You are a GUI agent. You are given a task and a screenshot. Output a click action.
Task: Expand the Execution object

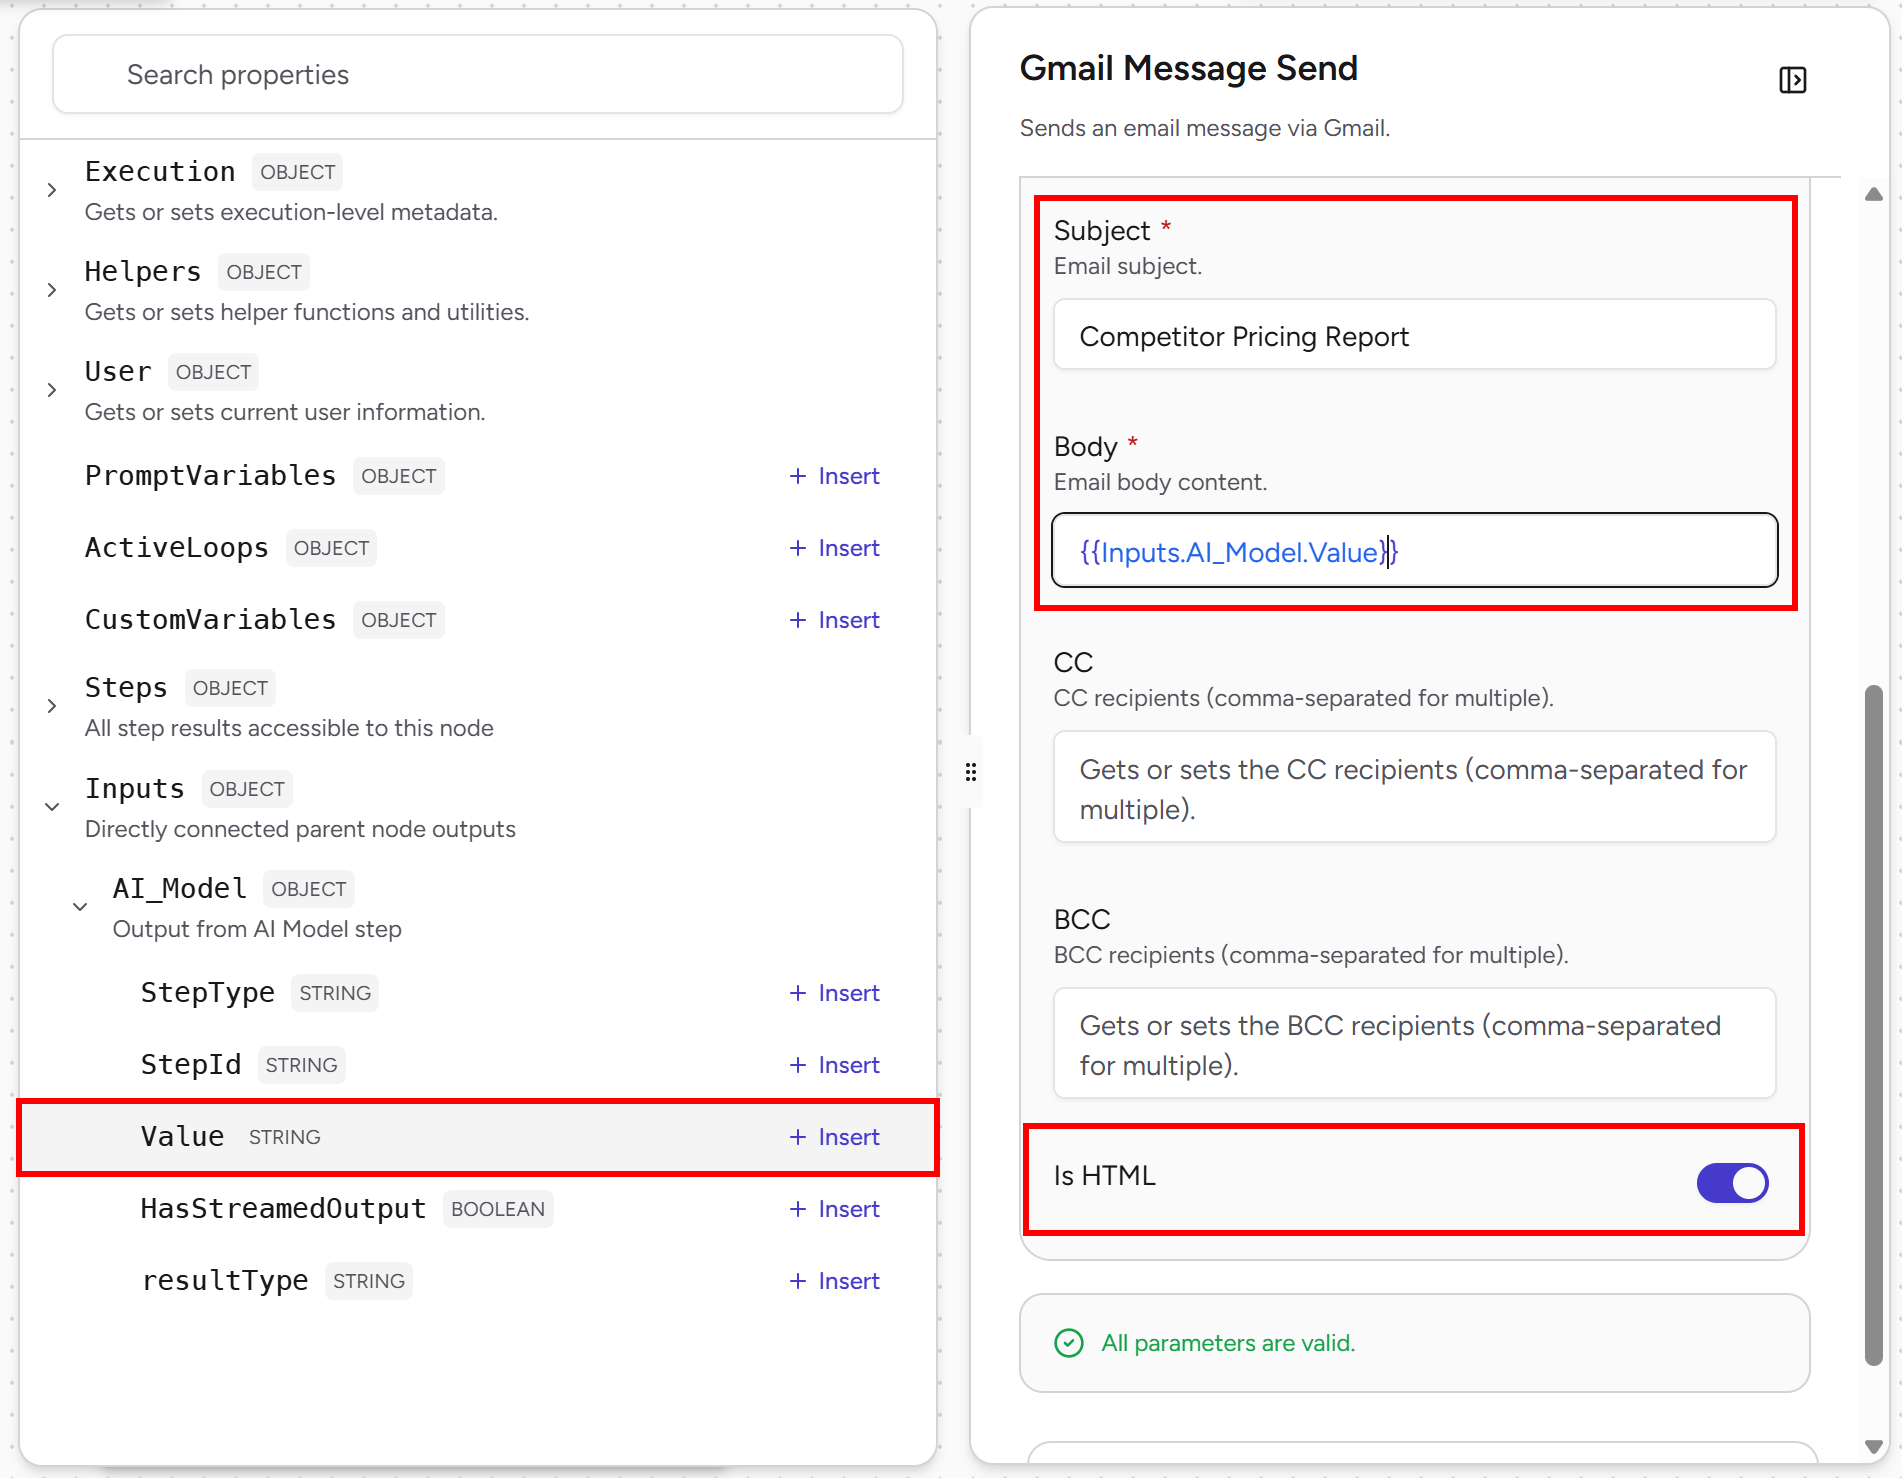tap(52, 190)
